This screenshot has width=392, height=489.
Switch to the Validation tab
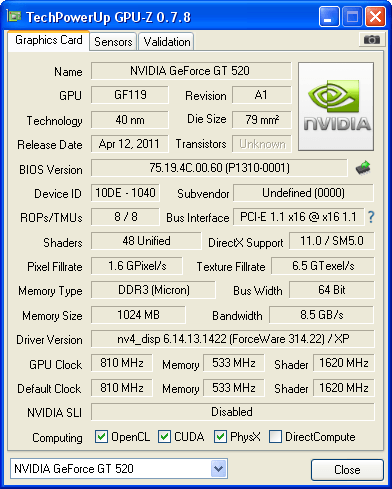tap(167, 42)
